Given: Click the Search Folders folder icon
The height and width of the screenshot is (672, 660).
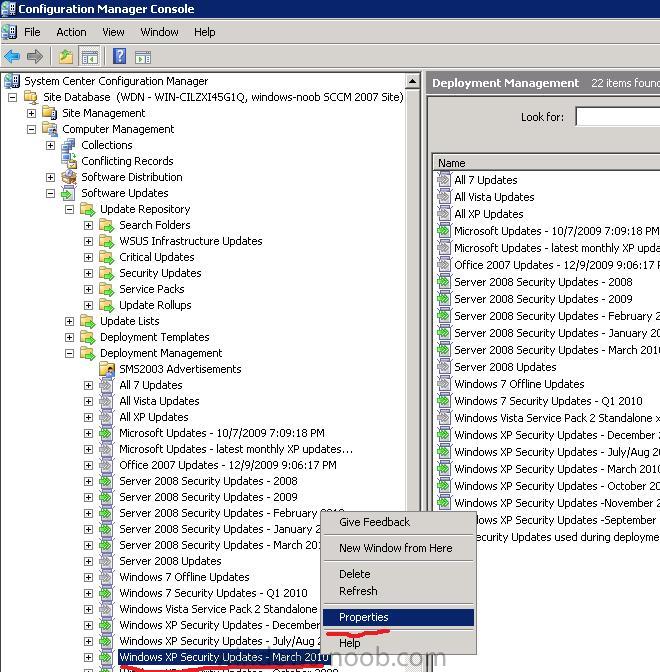Looking at the screenshot, I should click(107, 225).
